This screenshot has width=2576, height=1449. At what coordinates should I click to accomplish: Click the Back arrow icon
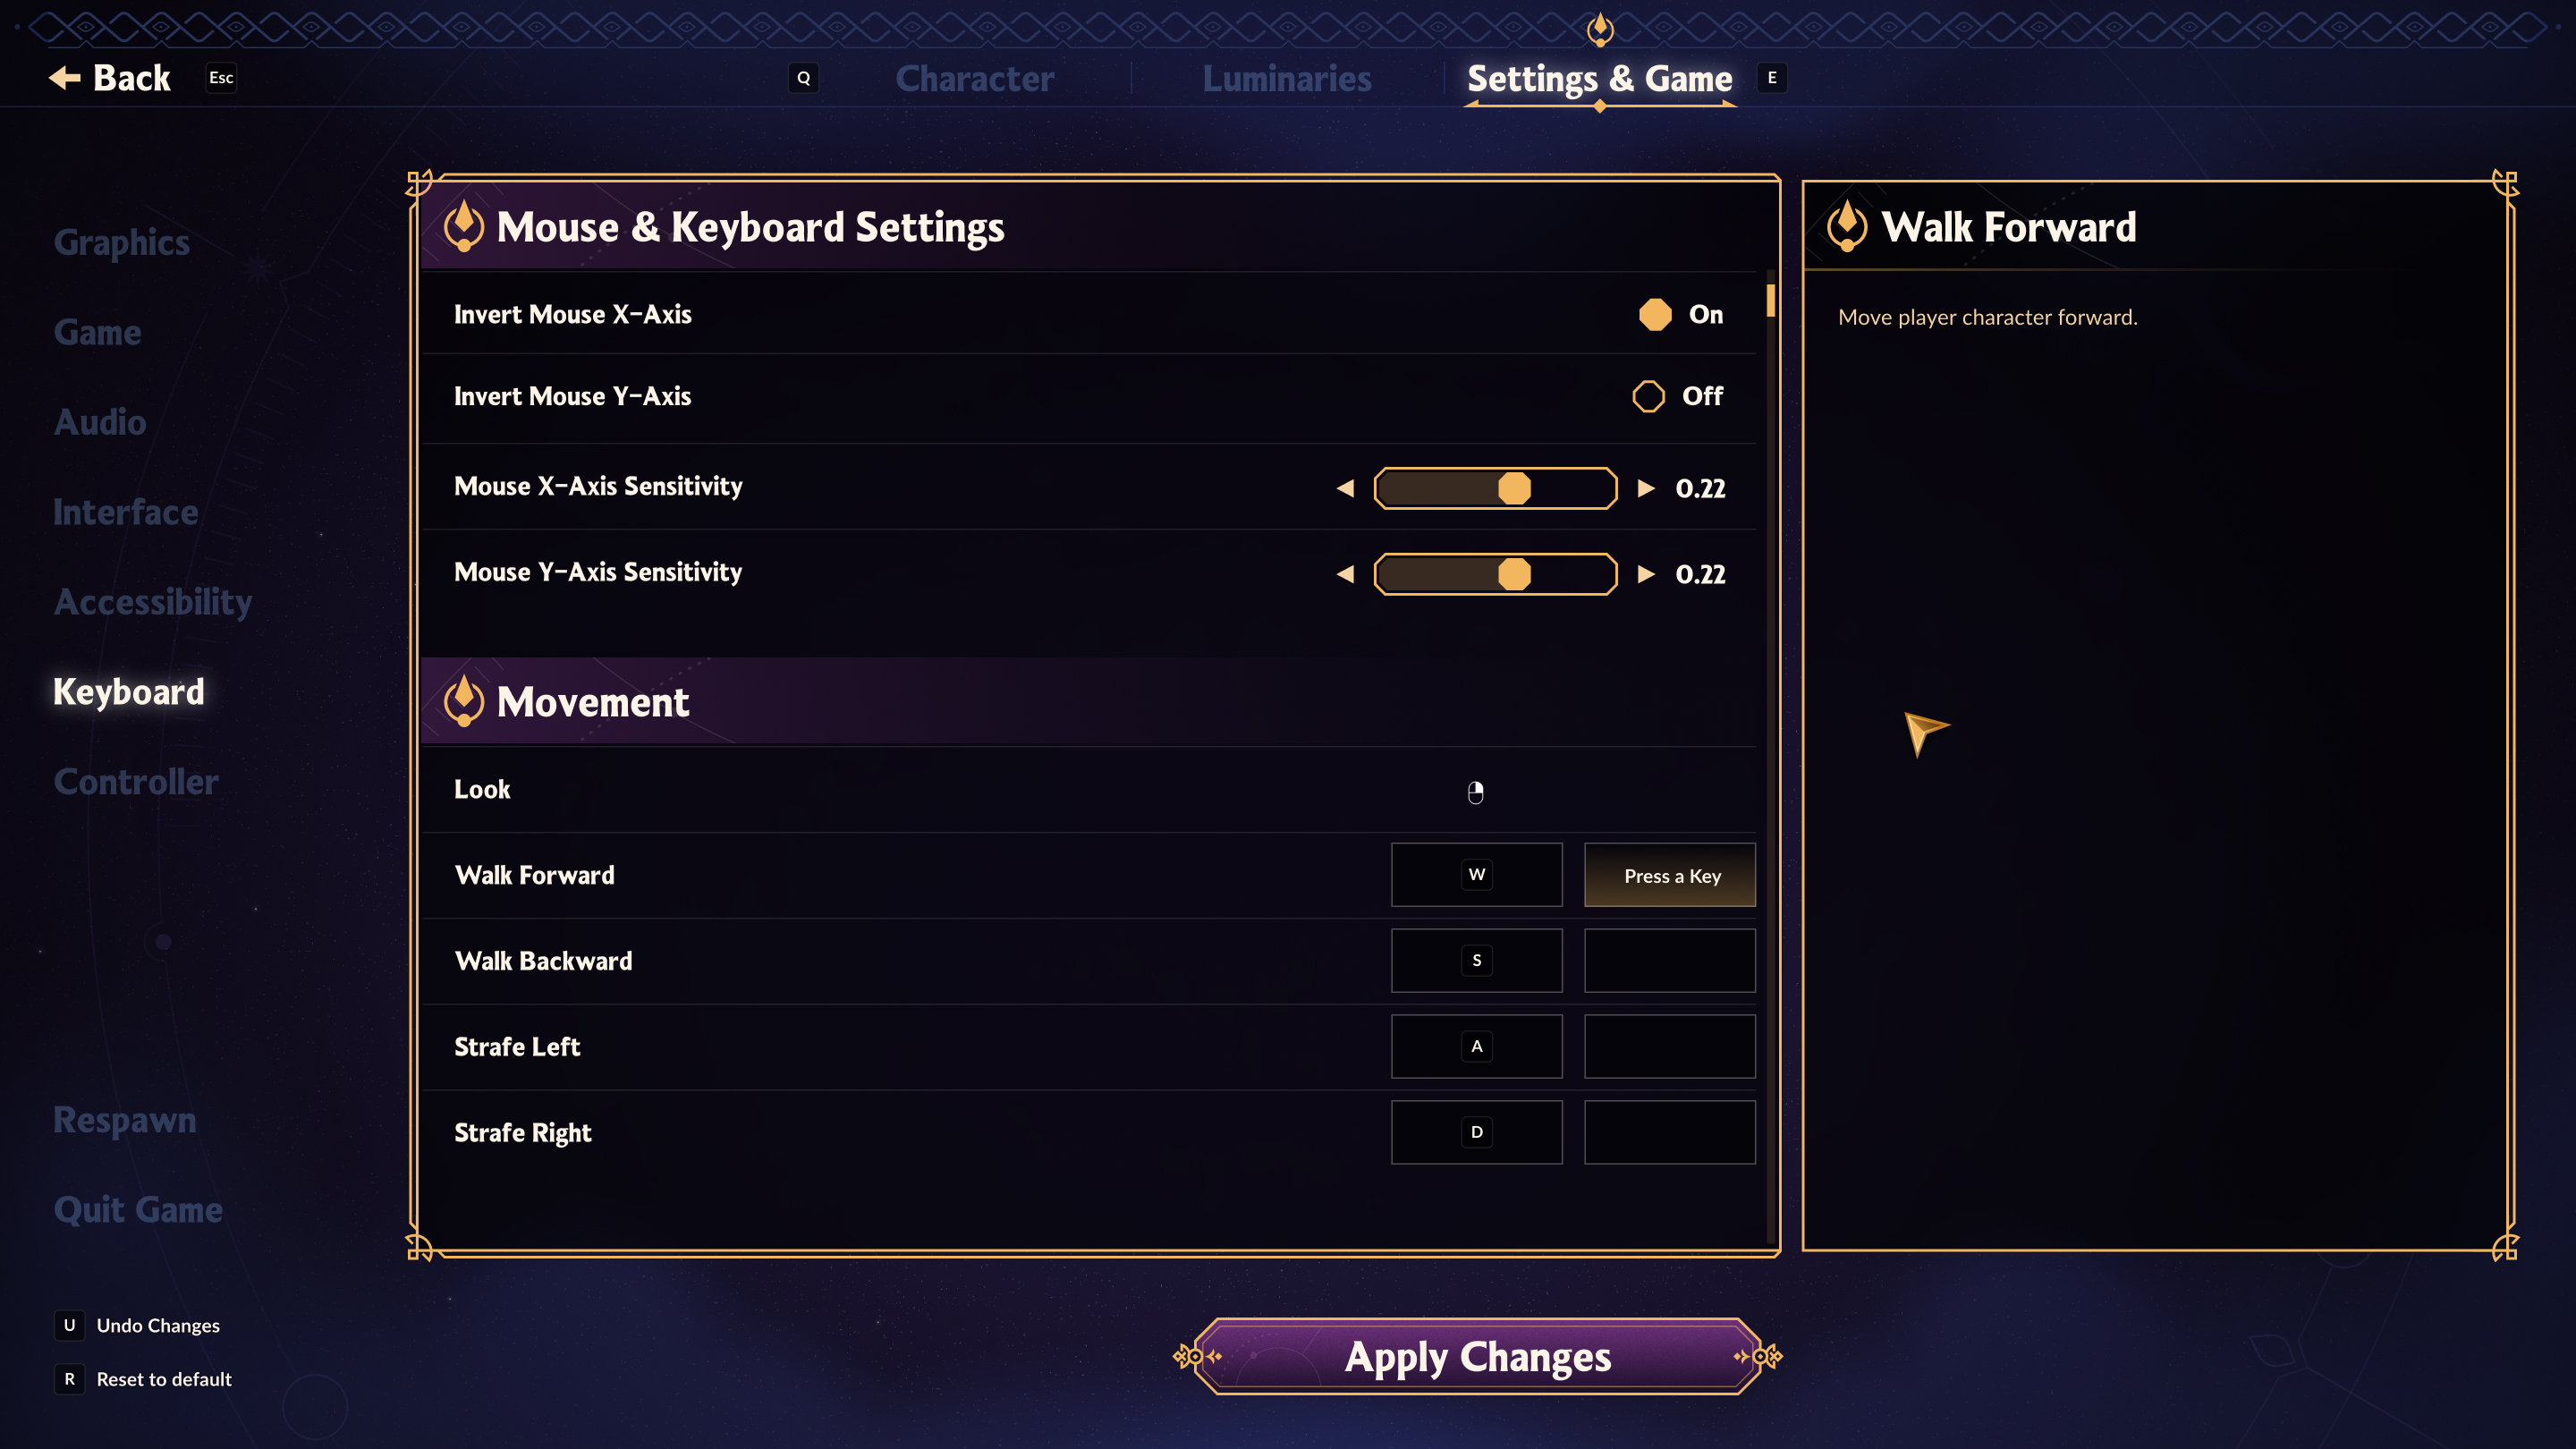[64, 77]
